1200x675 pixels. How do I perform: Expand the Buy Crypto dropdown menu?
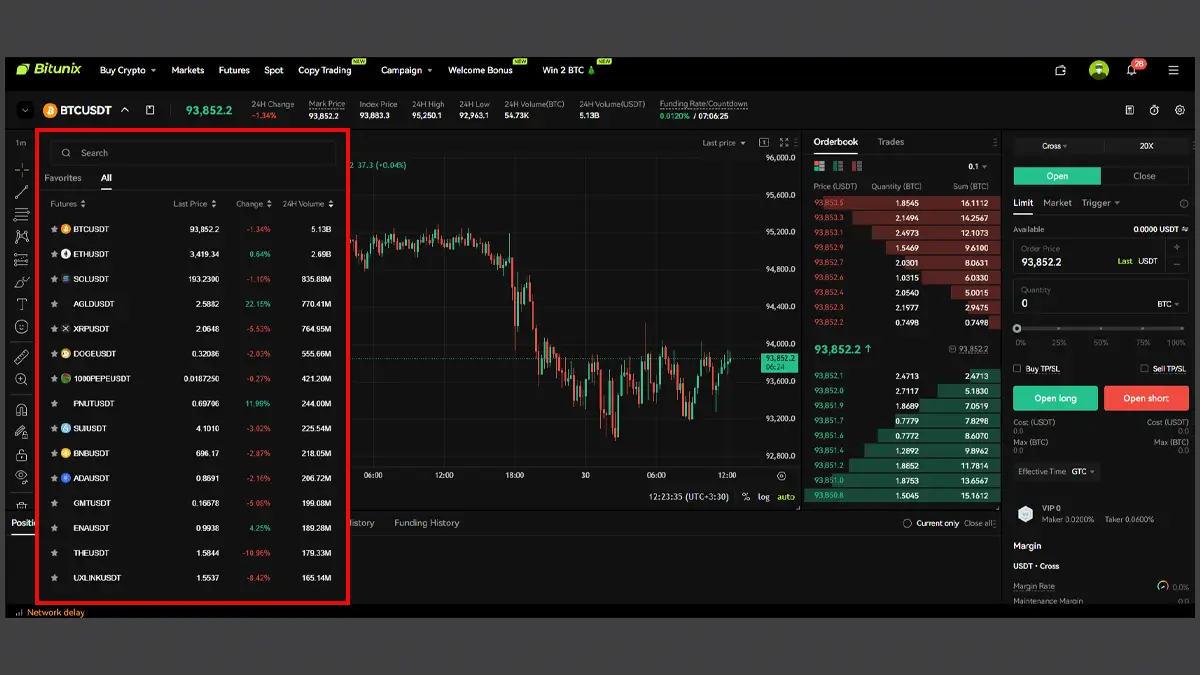point(129,70)
